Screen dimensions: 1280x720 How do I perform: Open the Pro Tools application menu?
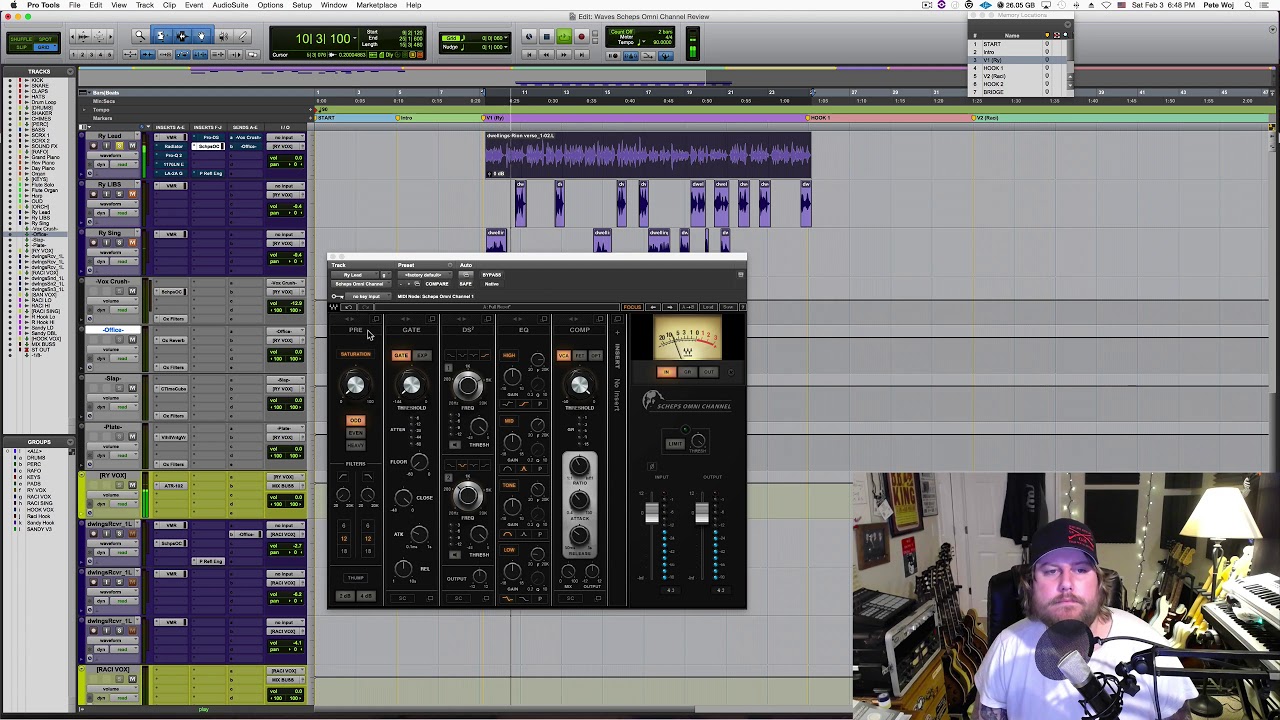(x=43, y=5)
